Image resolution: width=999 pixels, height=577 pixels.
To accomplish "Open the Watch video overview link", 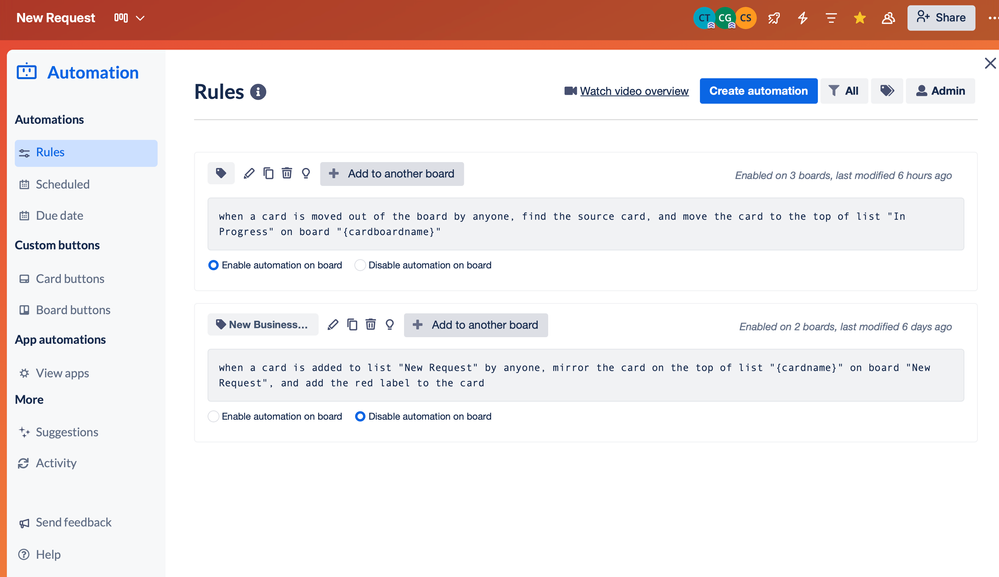I will point(634,90).
